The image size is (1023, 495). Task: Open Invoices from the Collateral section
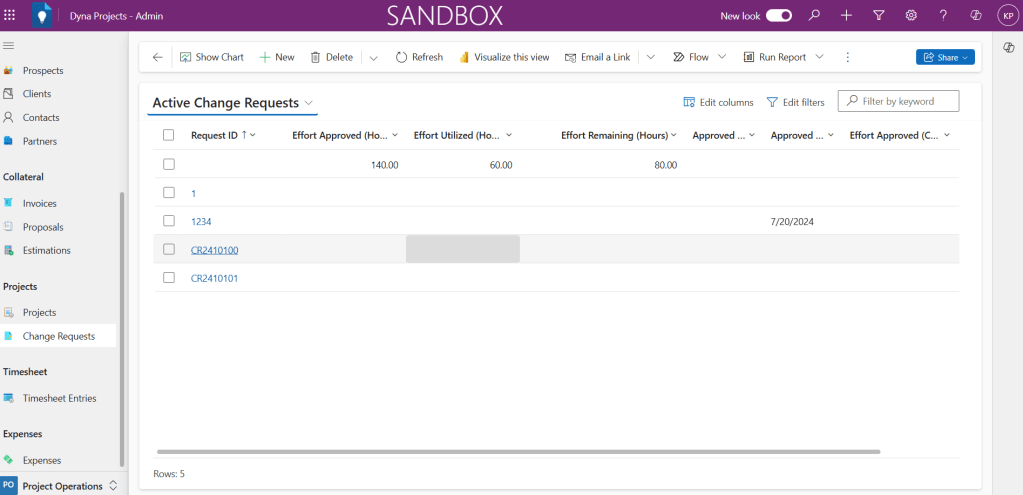click(40, 203)
